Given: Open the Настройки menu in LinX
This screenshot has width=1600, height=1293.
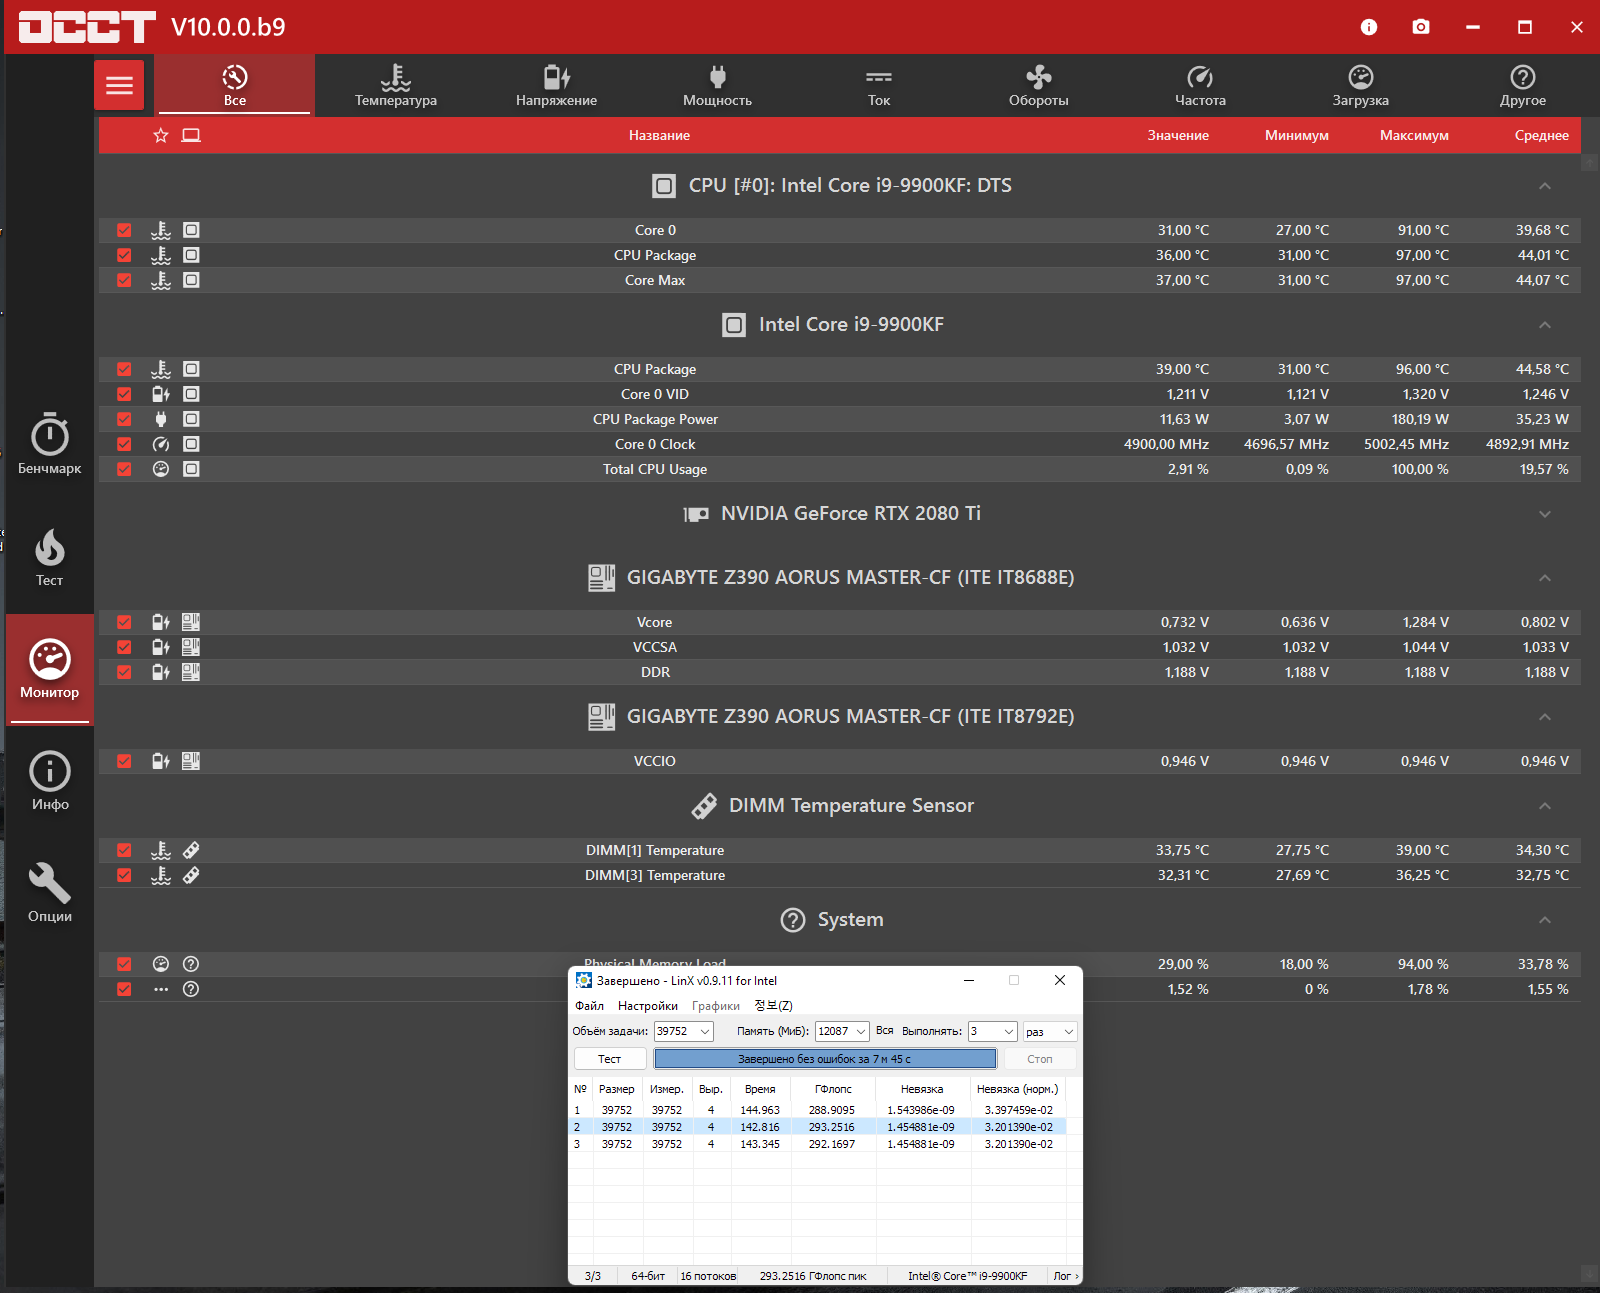Looking at the screenshot, I should (x=648, y=1006).
